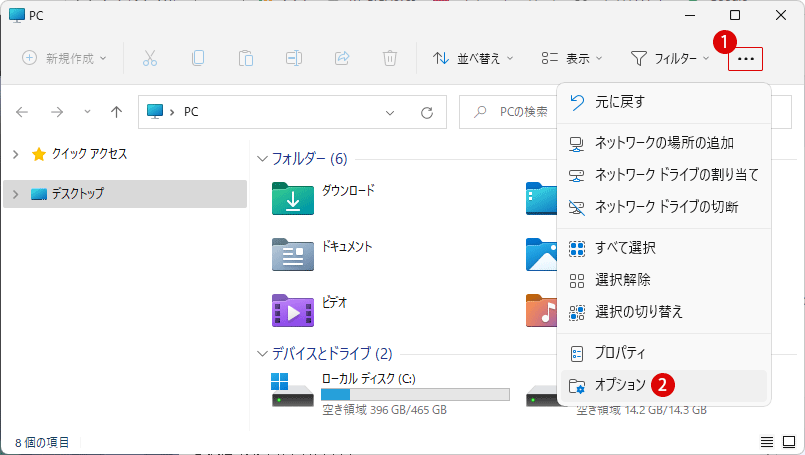Click the Paste clipboard icon

coord(245,58)
